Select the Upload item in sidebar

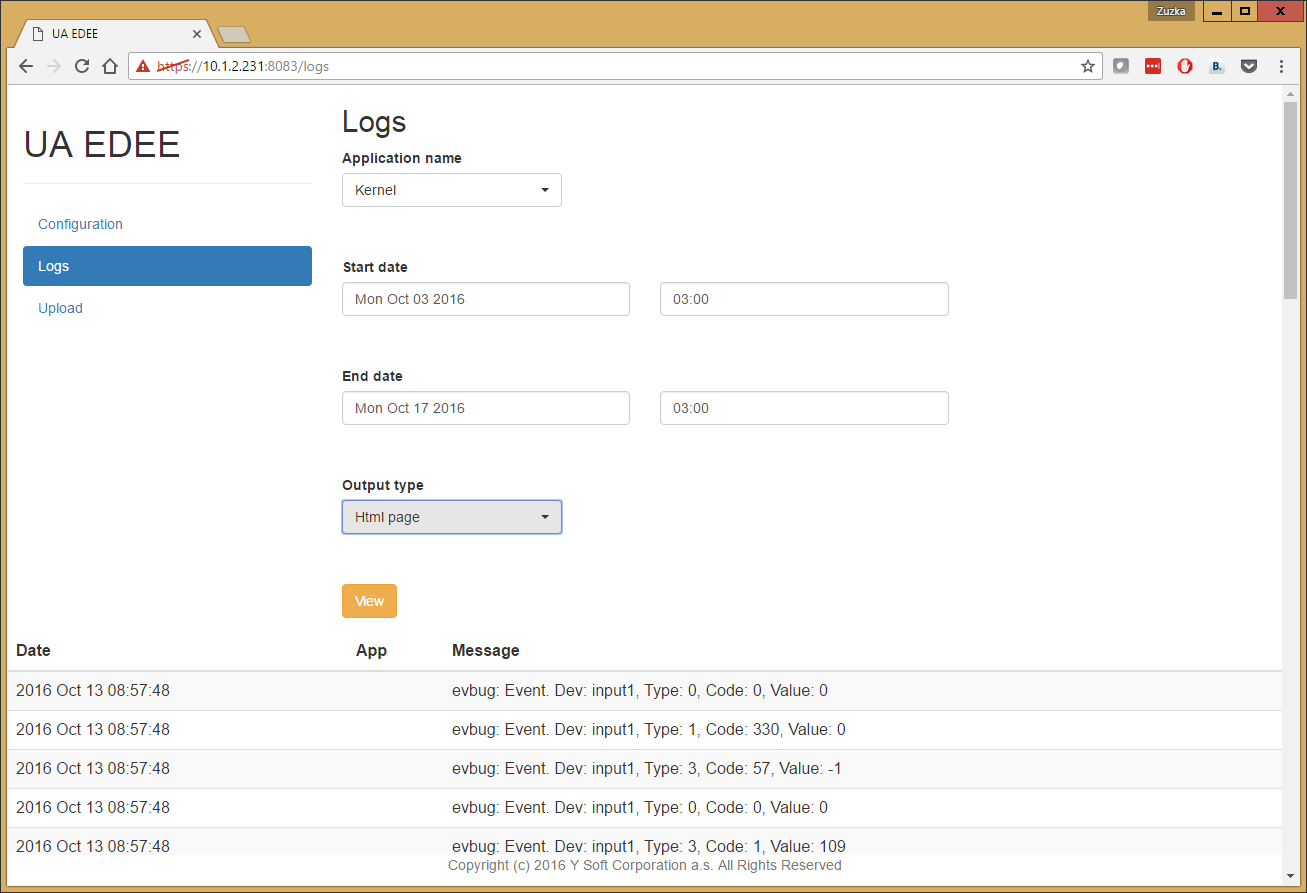60,308
